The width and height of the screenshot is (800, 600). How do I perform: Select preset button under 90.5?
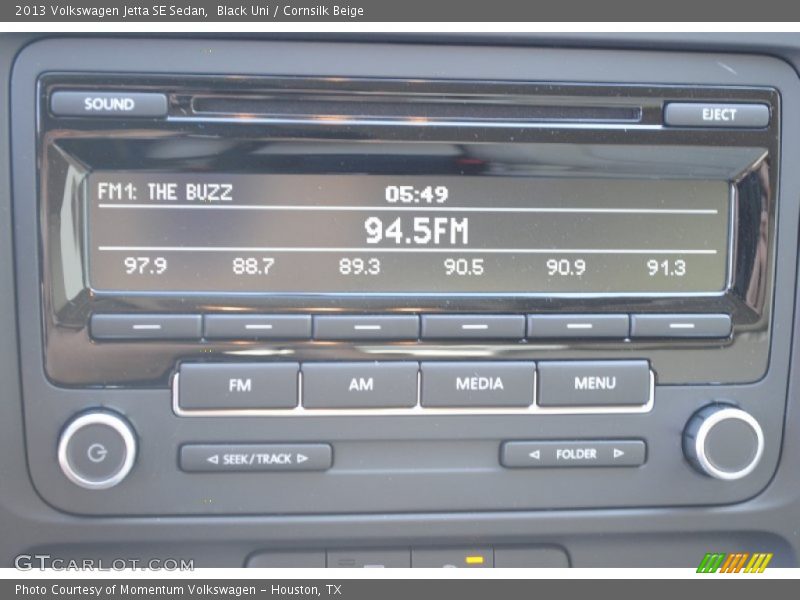[x=473, y=327]
